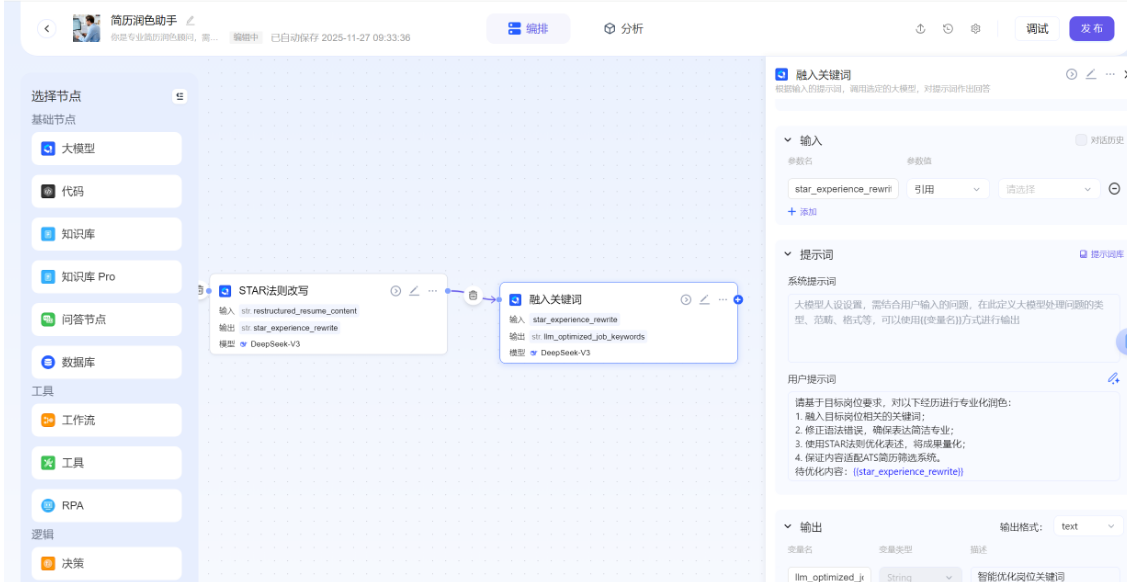1127x582 pixels.
Task: Click the edit pencil on the 融入关键词 canvas node
Action: coord(704,299)
